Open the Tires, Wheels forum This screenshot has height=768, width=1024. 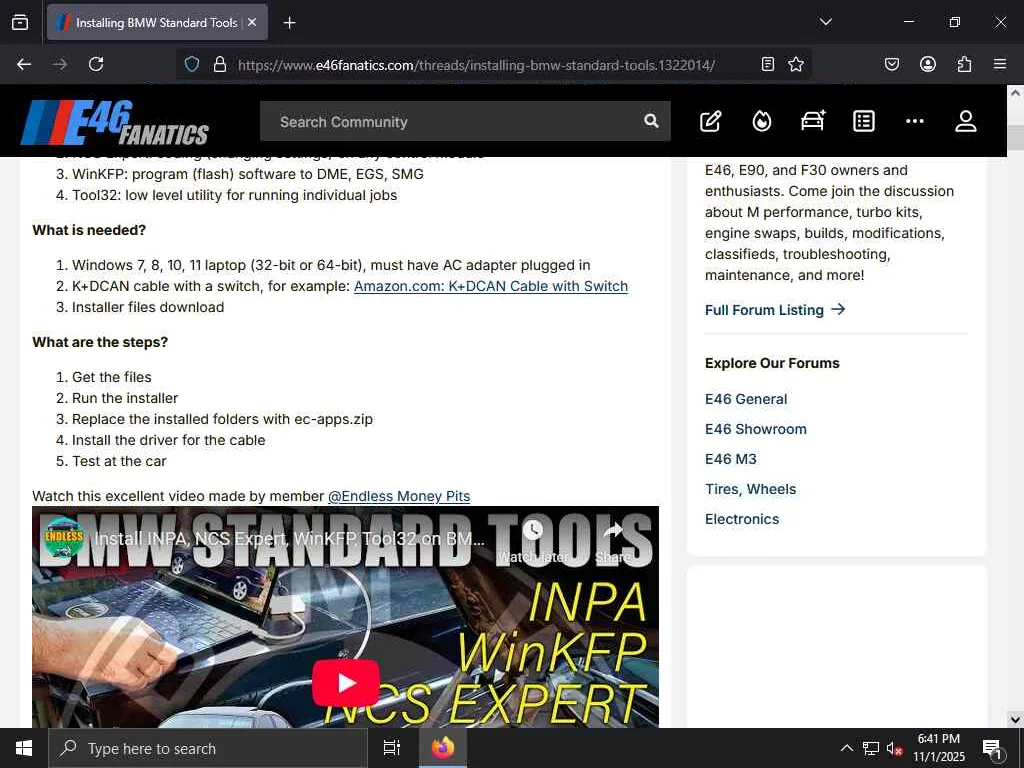click(750, 489)
